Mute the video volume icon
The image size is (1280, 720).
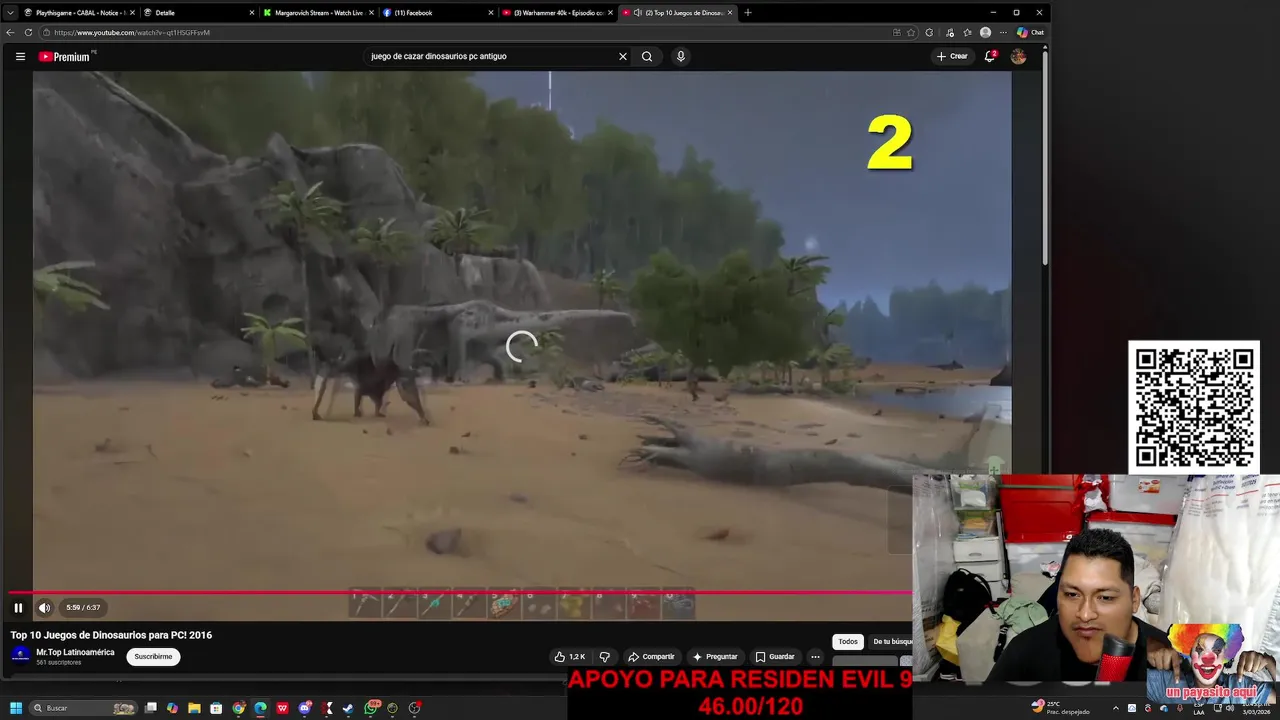tap(44, 607)
